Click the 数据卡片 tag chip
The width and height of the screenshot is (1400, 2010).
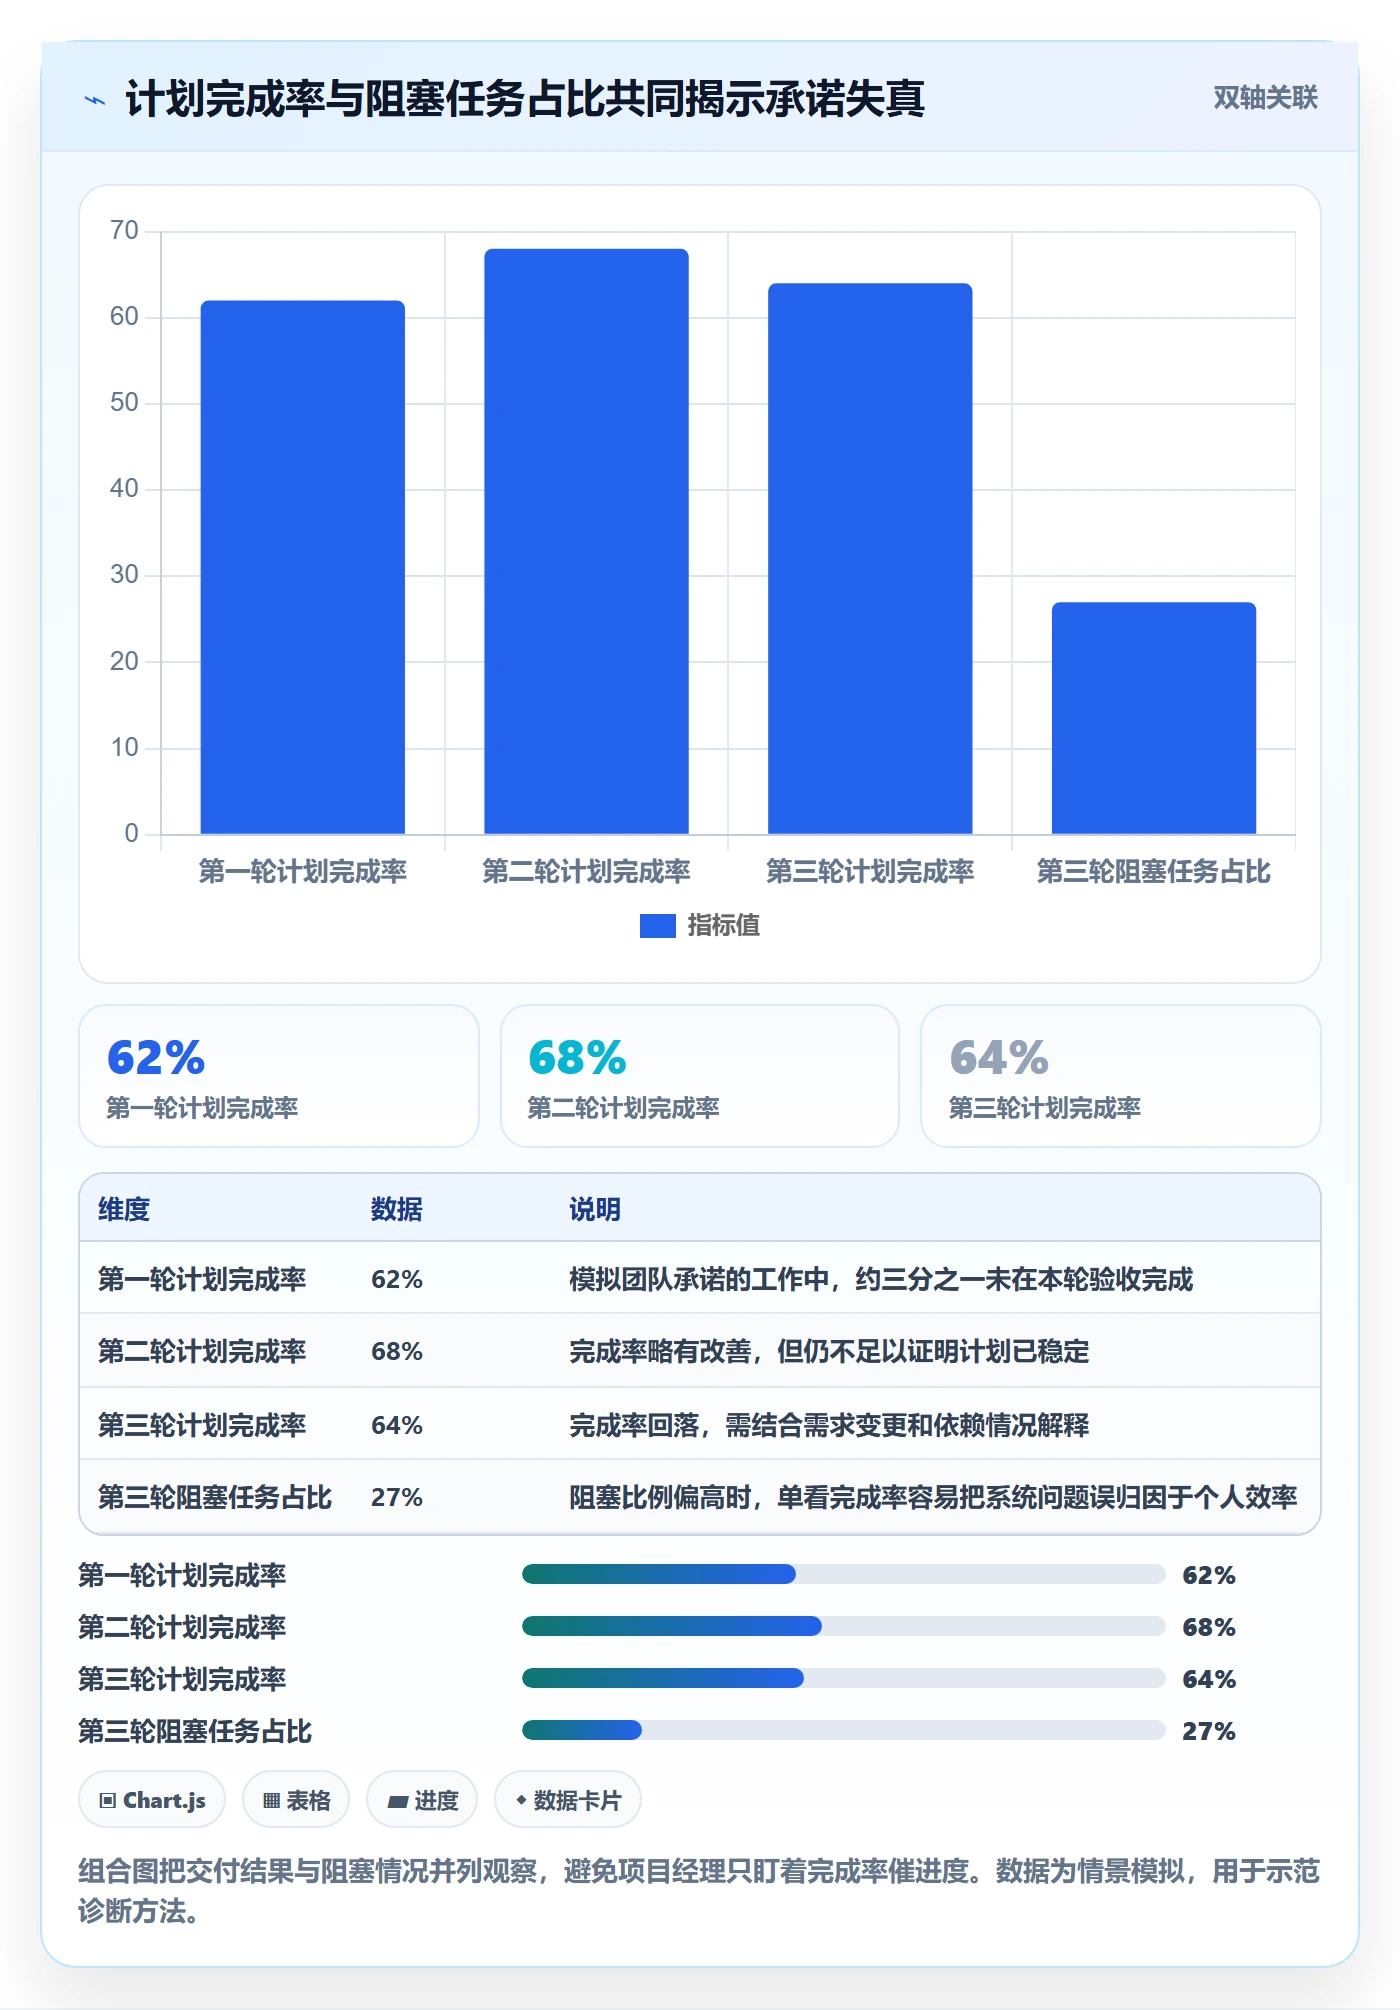[x=568, y=1800]
